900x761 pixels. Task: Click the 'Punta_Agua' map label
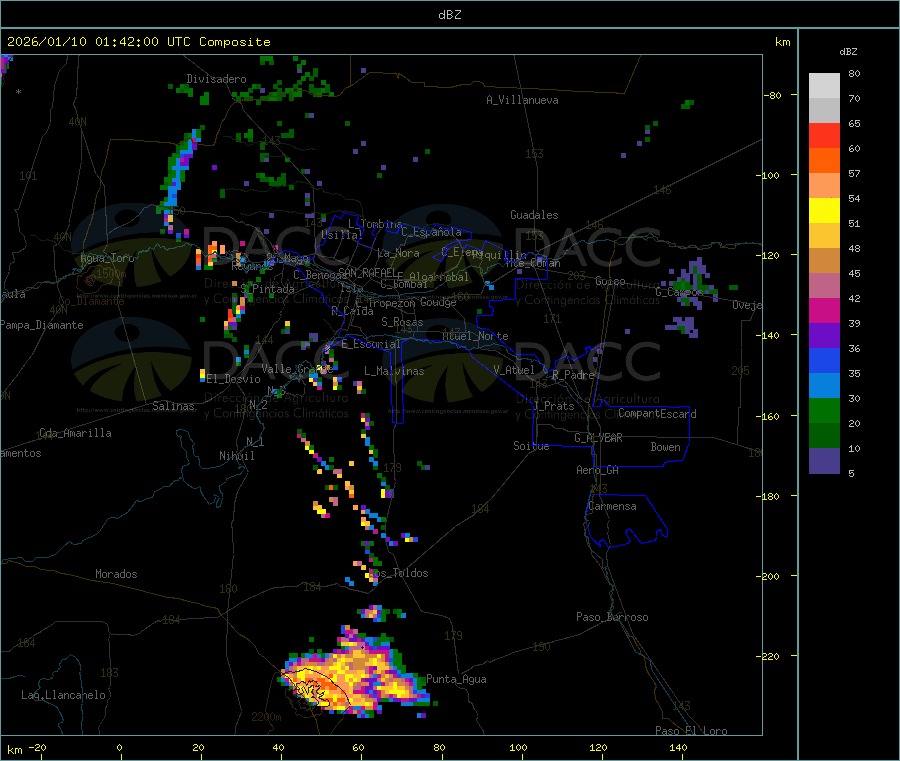click(x=456, y=679)
